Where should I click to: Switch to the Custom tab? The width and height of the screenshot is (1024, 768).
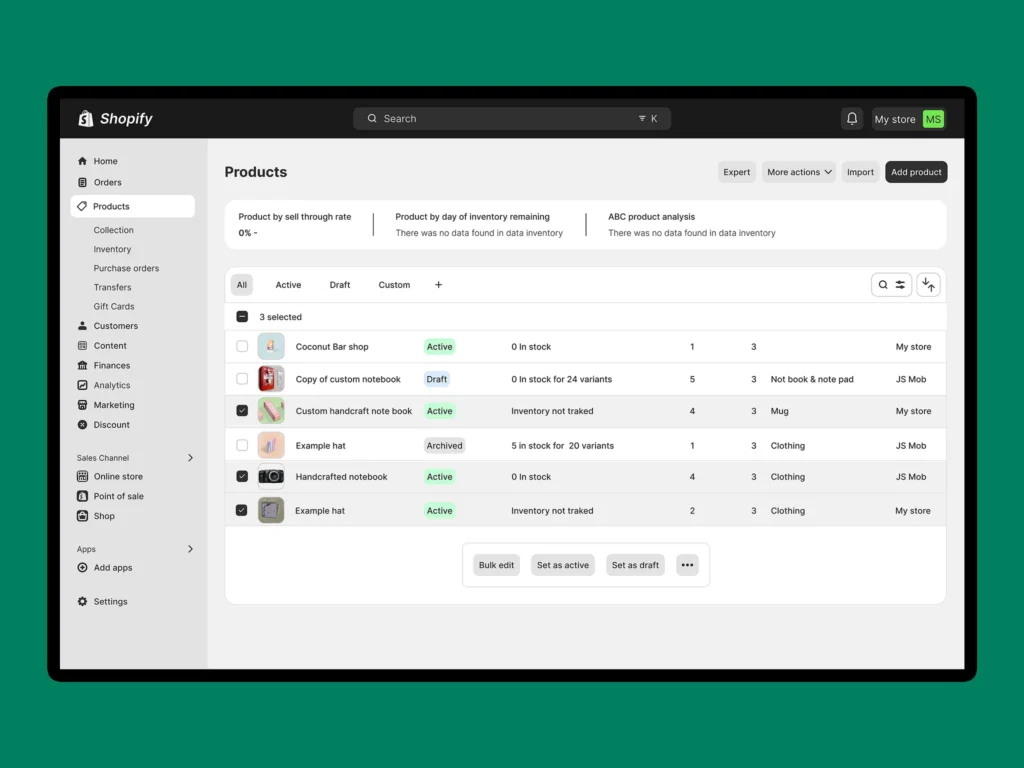tap(394, 285)
